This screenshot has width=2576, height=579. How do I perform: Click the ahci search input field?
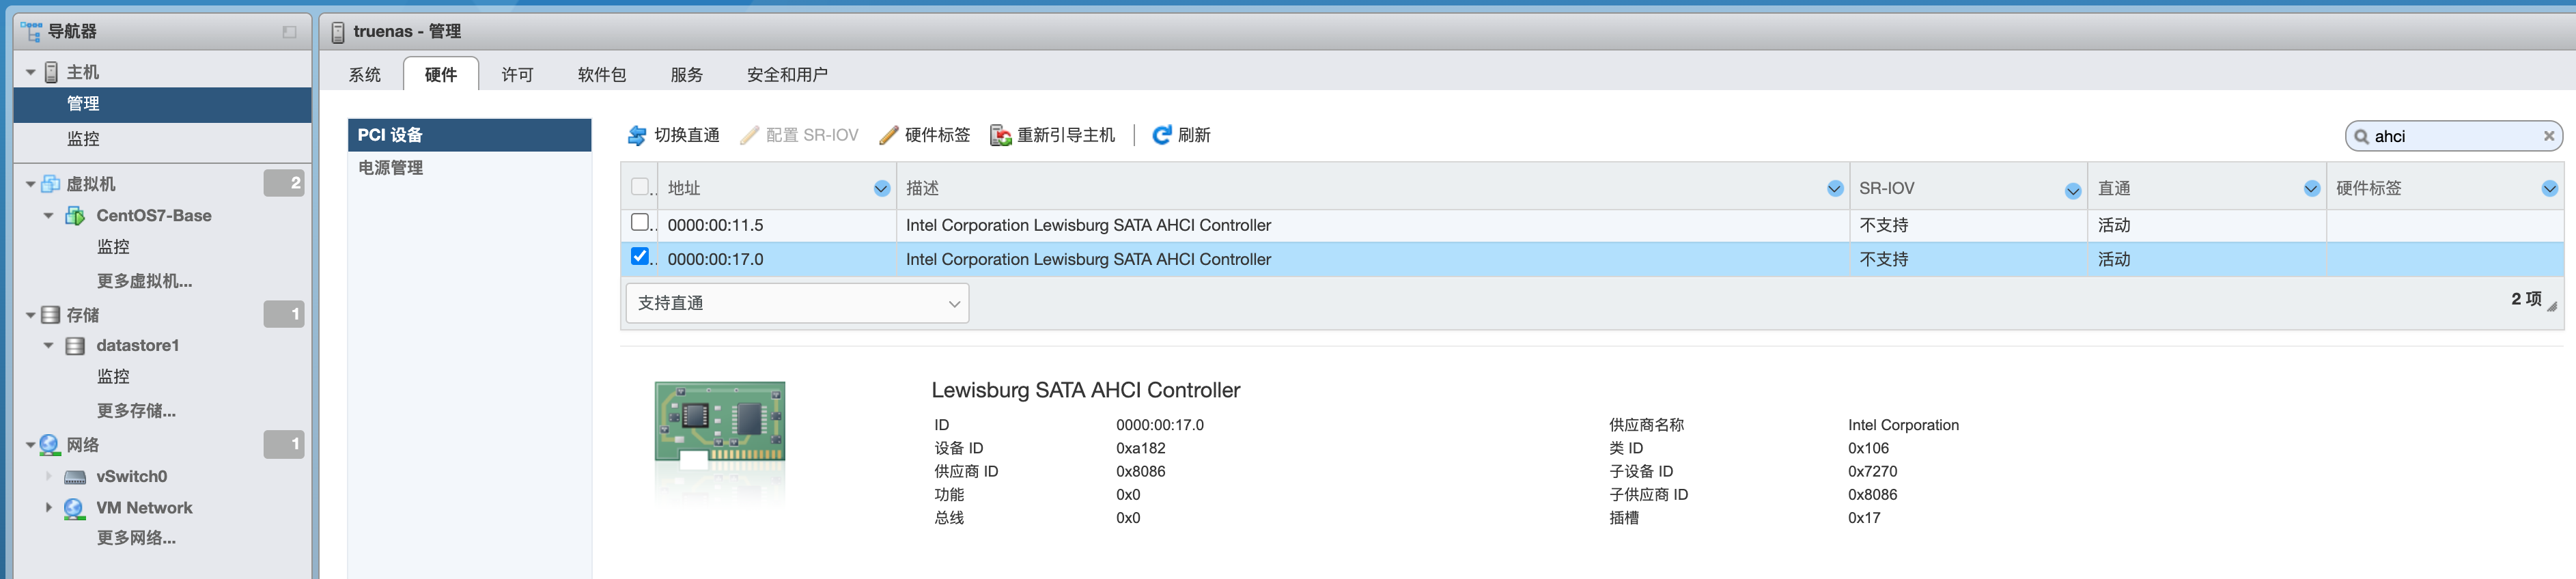pos(2450,136)
